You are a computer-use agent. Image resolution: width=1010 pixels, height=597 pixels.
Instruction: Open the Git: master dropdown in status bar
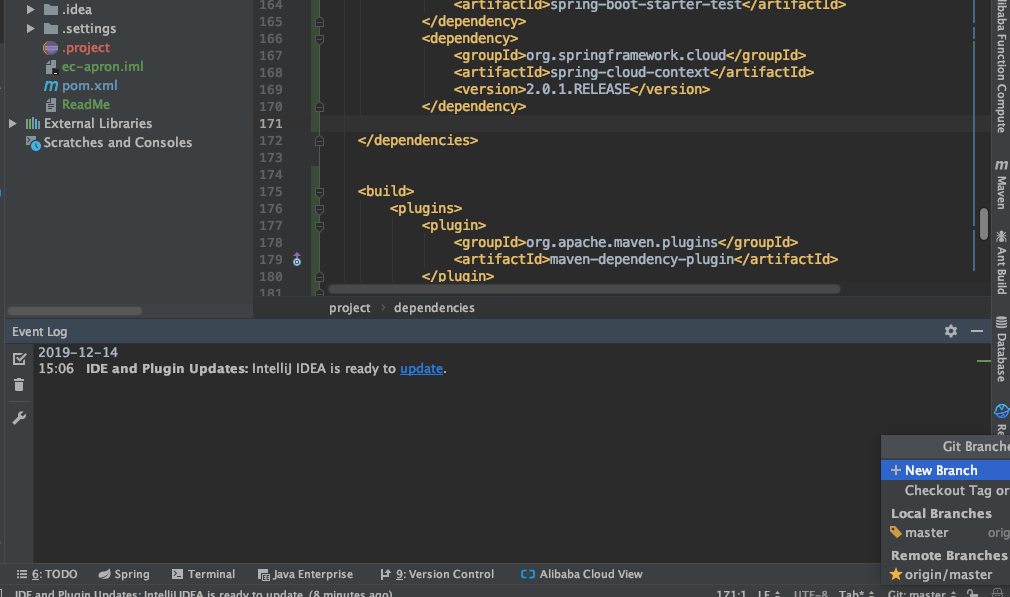[x=921, y=592]
